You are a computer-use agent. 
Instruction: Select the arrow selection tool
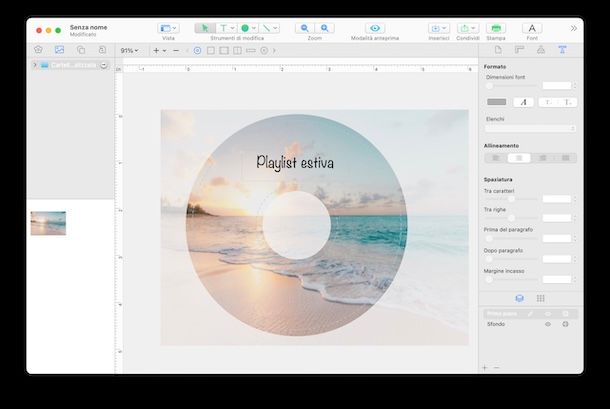click(203, 28)
